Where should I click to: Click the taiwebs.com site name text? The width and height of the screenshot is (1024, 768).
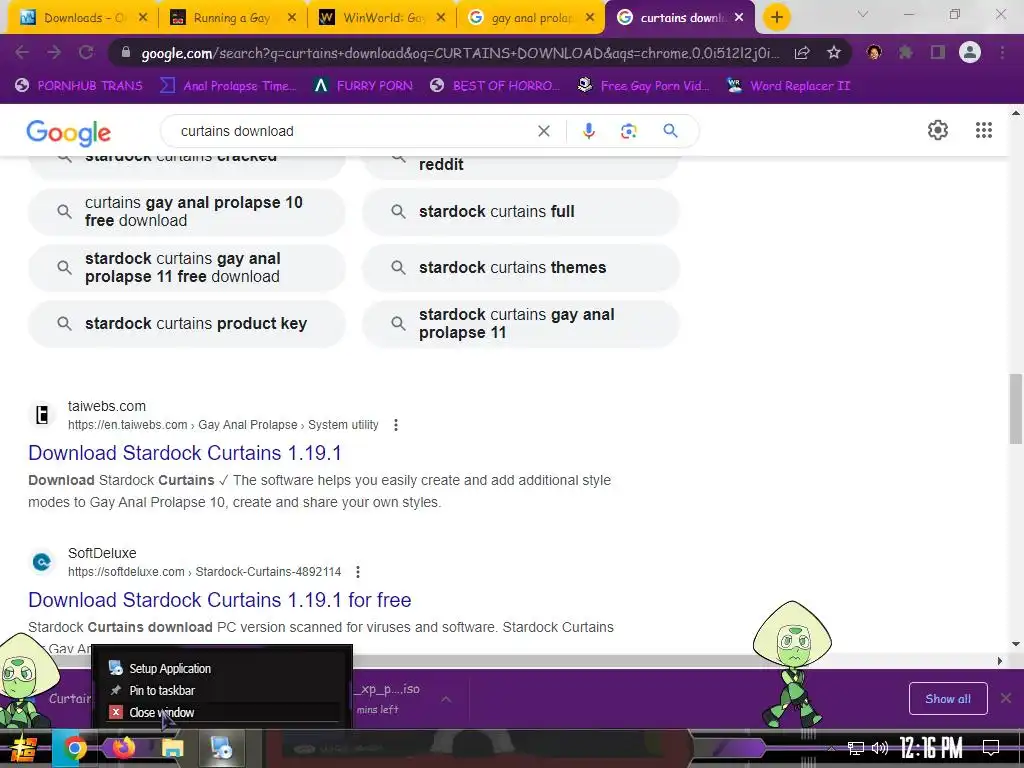click(x=106, y=406)
